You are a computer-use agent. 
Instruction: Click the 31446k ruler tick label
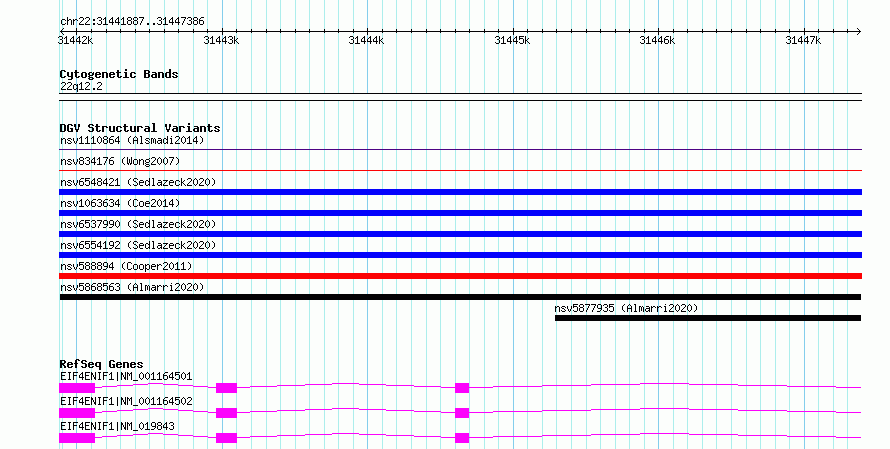tap(657, 40)
